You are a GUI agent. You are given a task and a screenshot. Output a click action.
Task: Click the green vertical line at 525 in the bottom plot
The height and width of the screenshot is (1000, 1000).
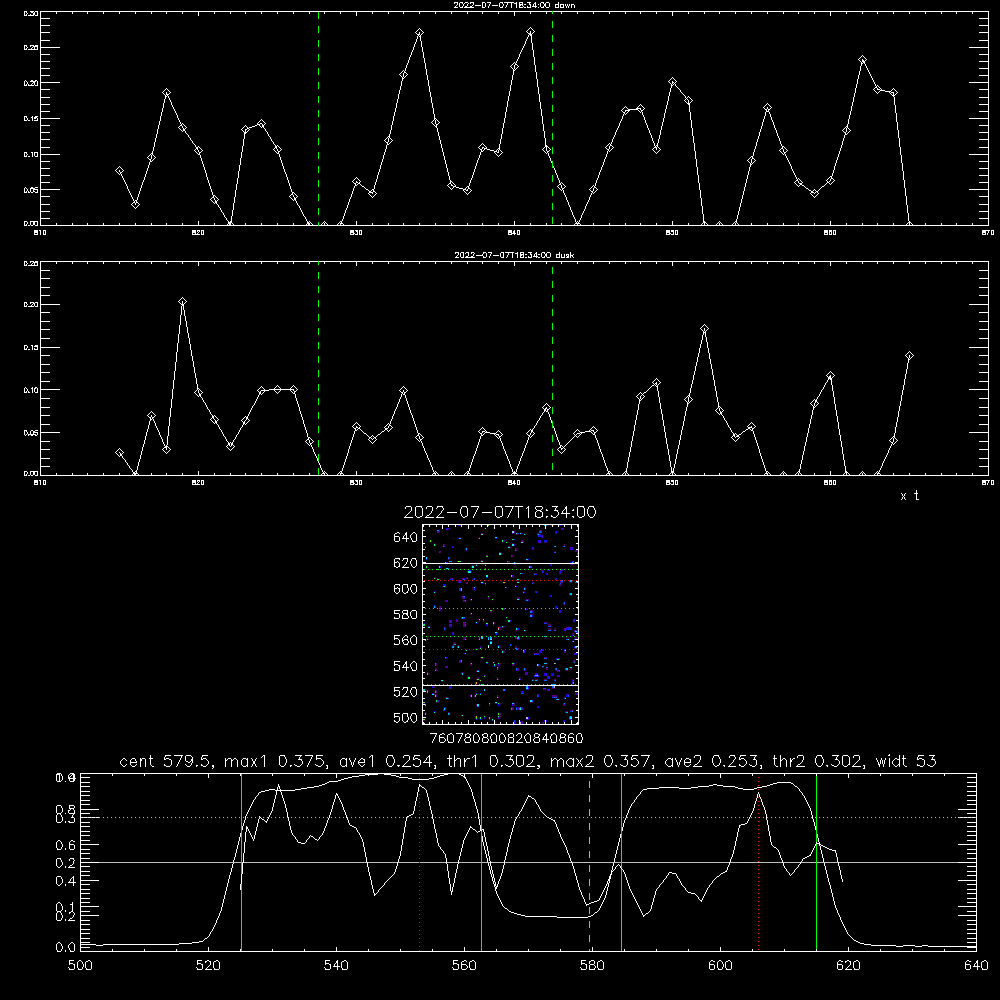241,862
